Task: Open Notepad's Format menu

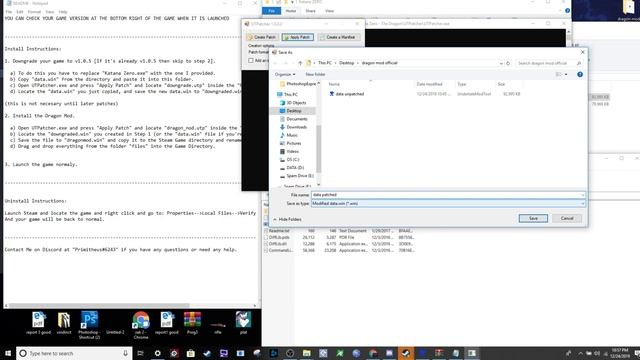Action: (34, 12)
